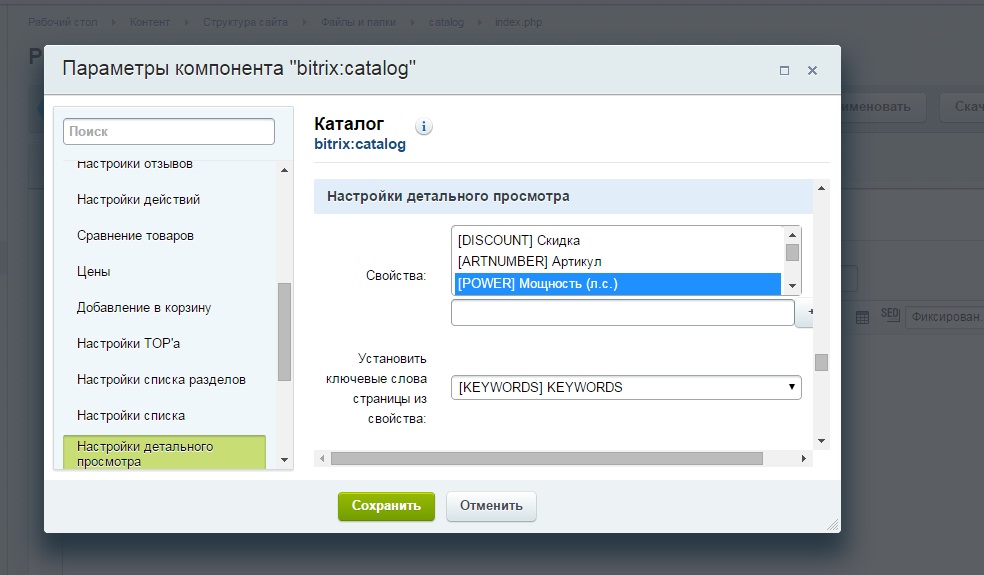The height and width of the screenshot is (575, 984).
Task: Open Настройки списка разделов section
Action: tap(161, 379)
